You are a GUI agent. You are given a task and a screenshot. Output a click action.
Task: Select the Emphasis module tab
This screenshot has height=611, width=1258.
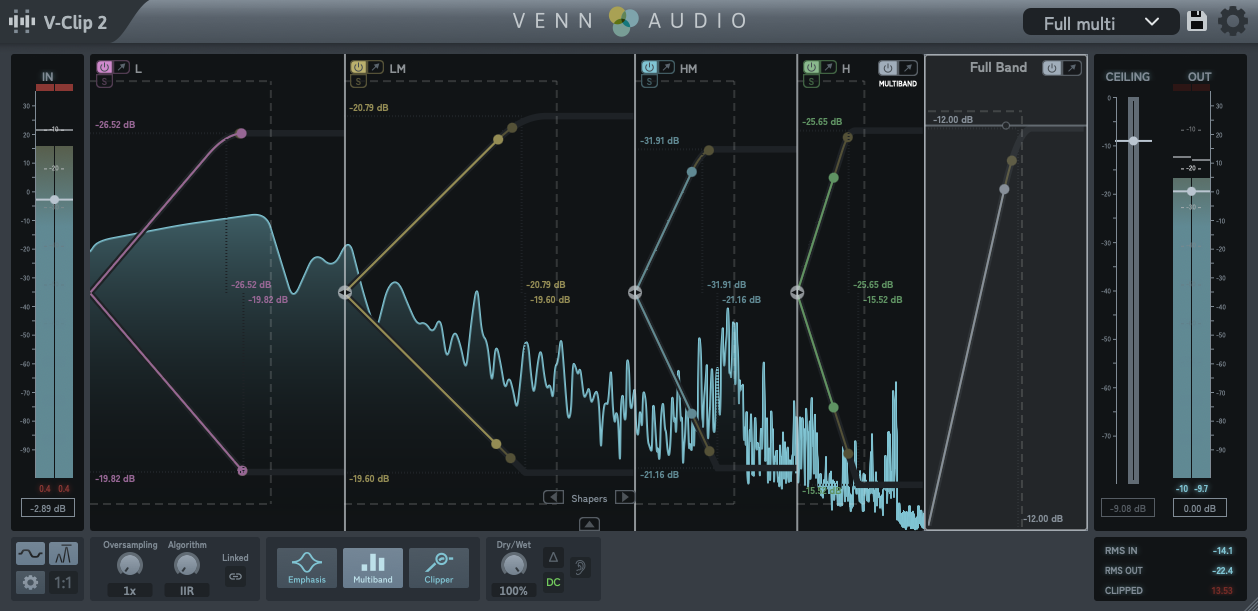307,567
